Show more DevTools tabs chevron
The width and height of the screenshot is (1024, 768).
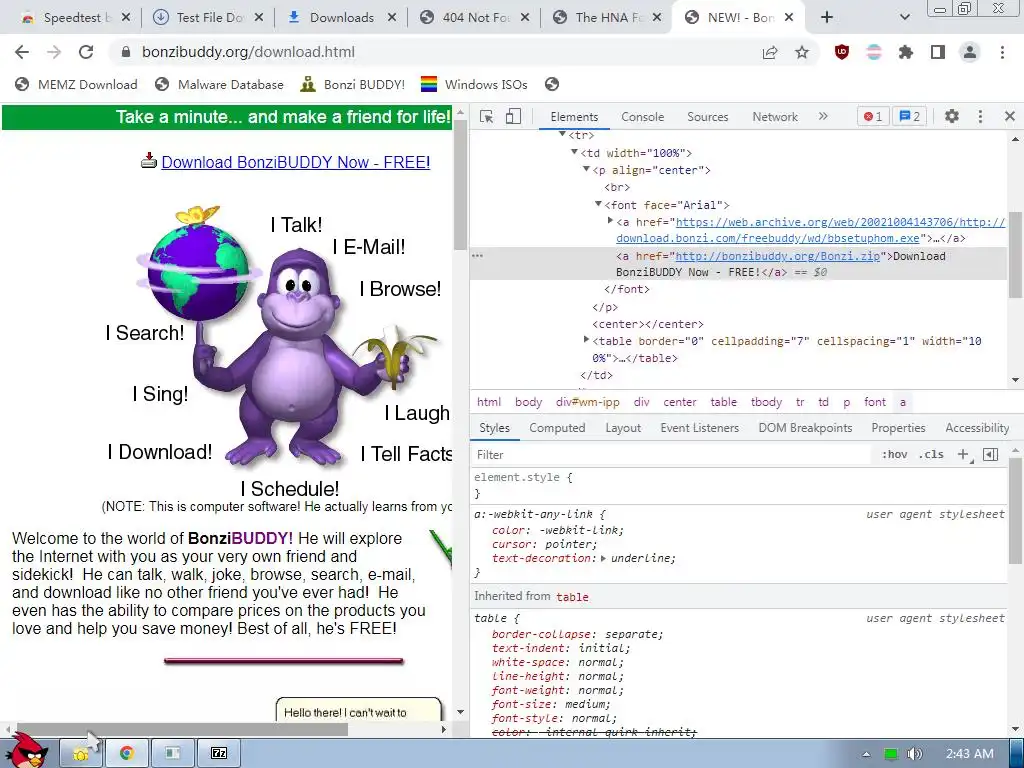click(823, 116)
